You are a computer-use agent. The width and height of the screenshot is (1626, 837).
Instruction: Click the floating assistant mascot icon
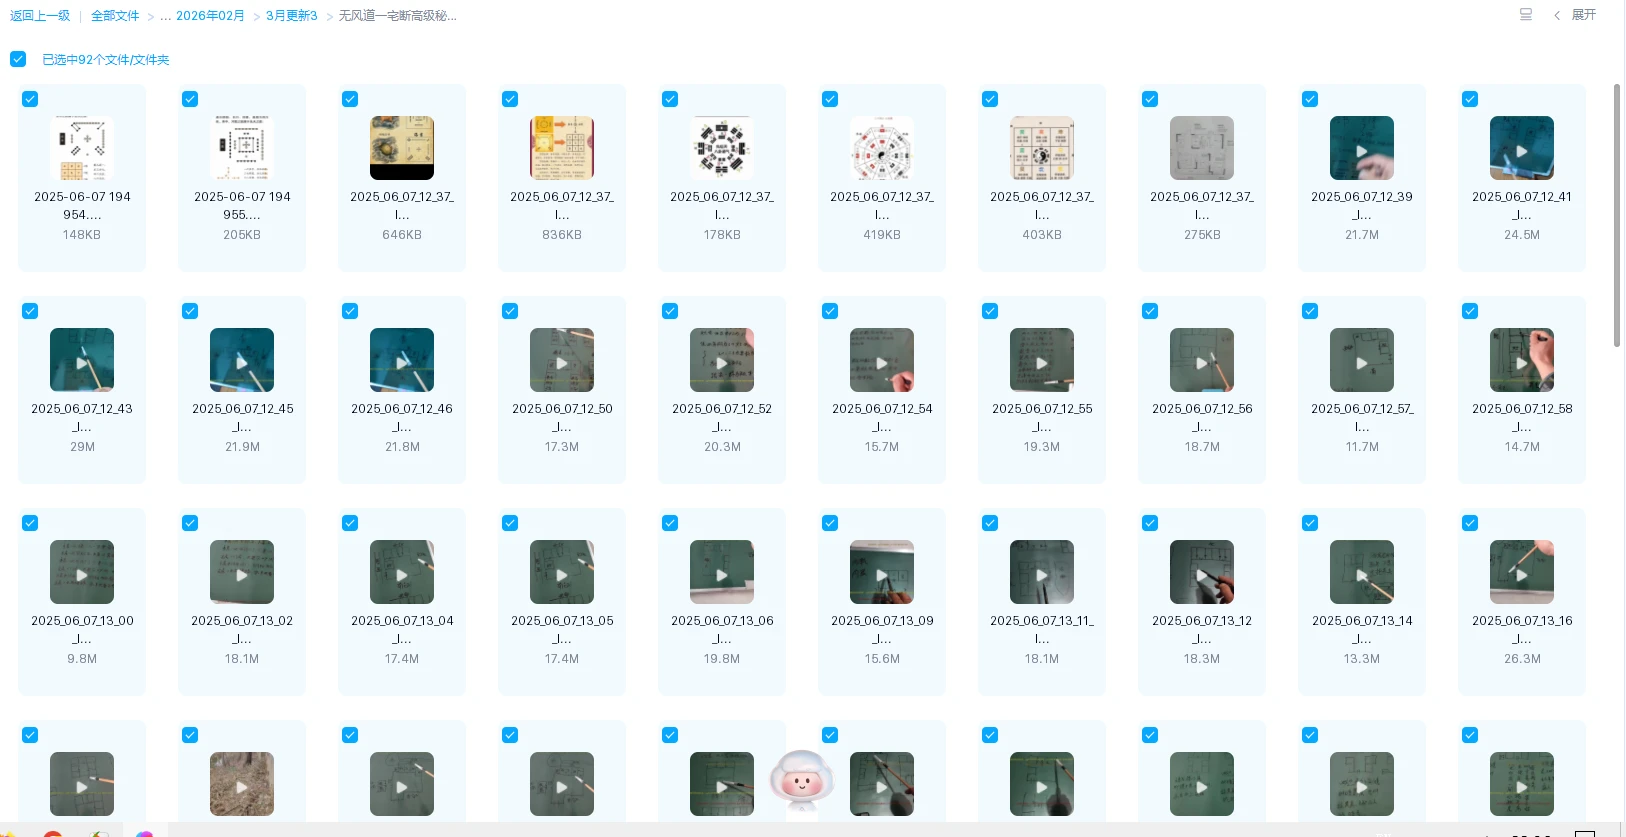(x=802, y=780)
